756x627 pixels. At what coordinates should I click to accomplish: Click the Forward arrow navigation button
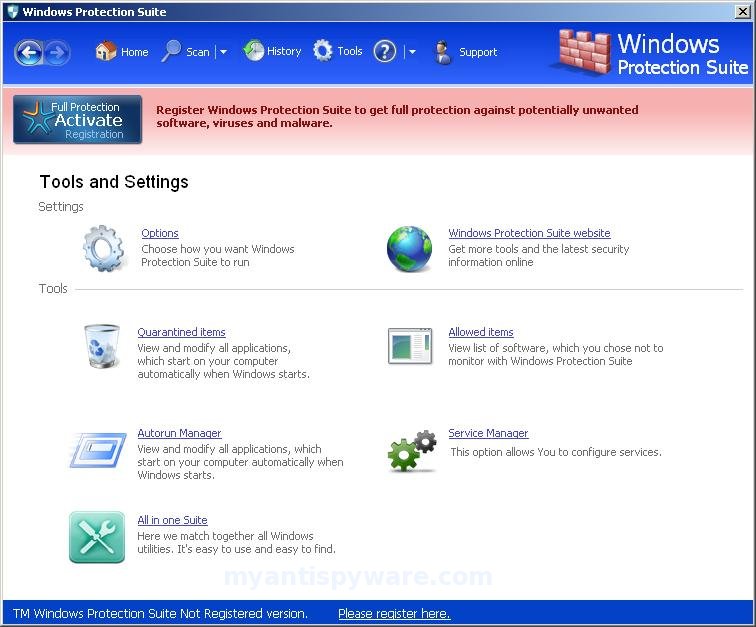(57, 53)
